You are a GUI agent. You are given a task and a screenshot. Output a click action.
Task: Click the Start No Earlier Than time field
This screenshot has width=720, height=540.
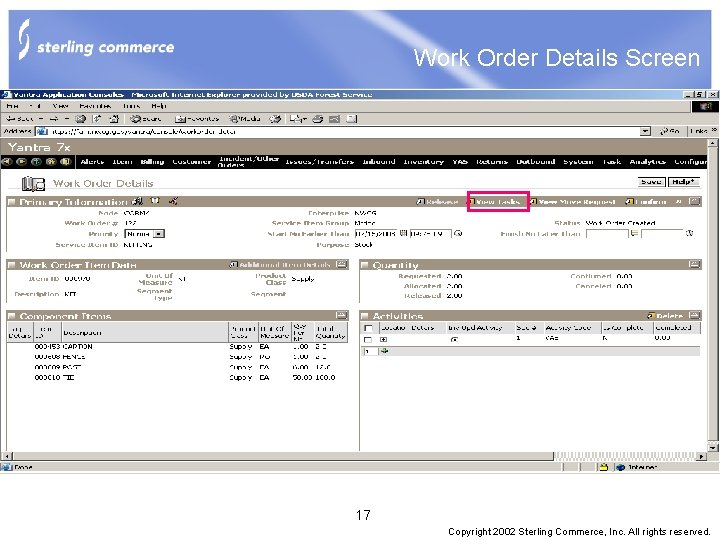click(431, 234)
